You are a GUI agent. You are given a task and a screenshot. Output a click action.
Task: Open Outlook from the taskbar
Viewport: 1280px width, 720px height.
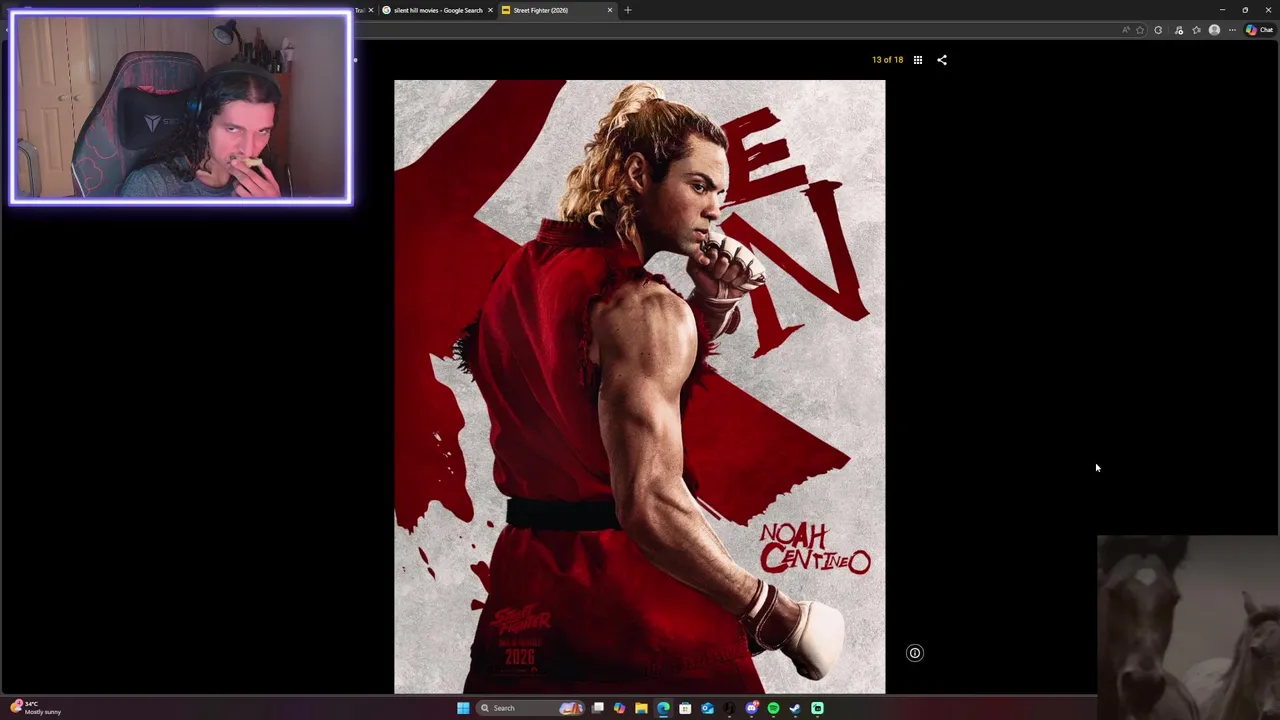(x=707, y=708)
